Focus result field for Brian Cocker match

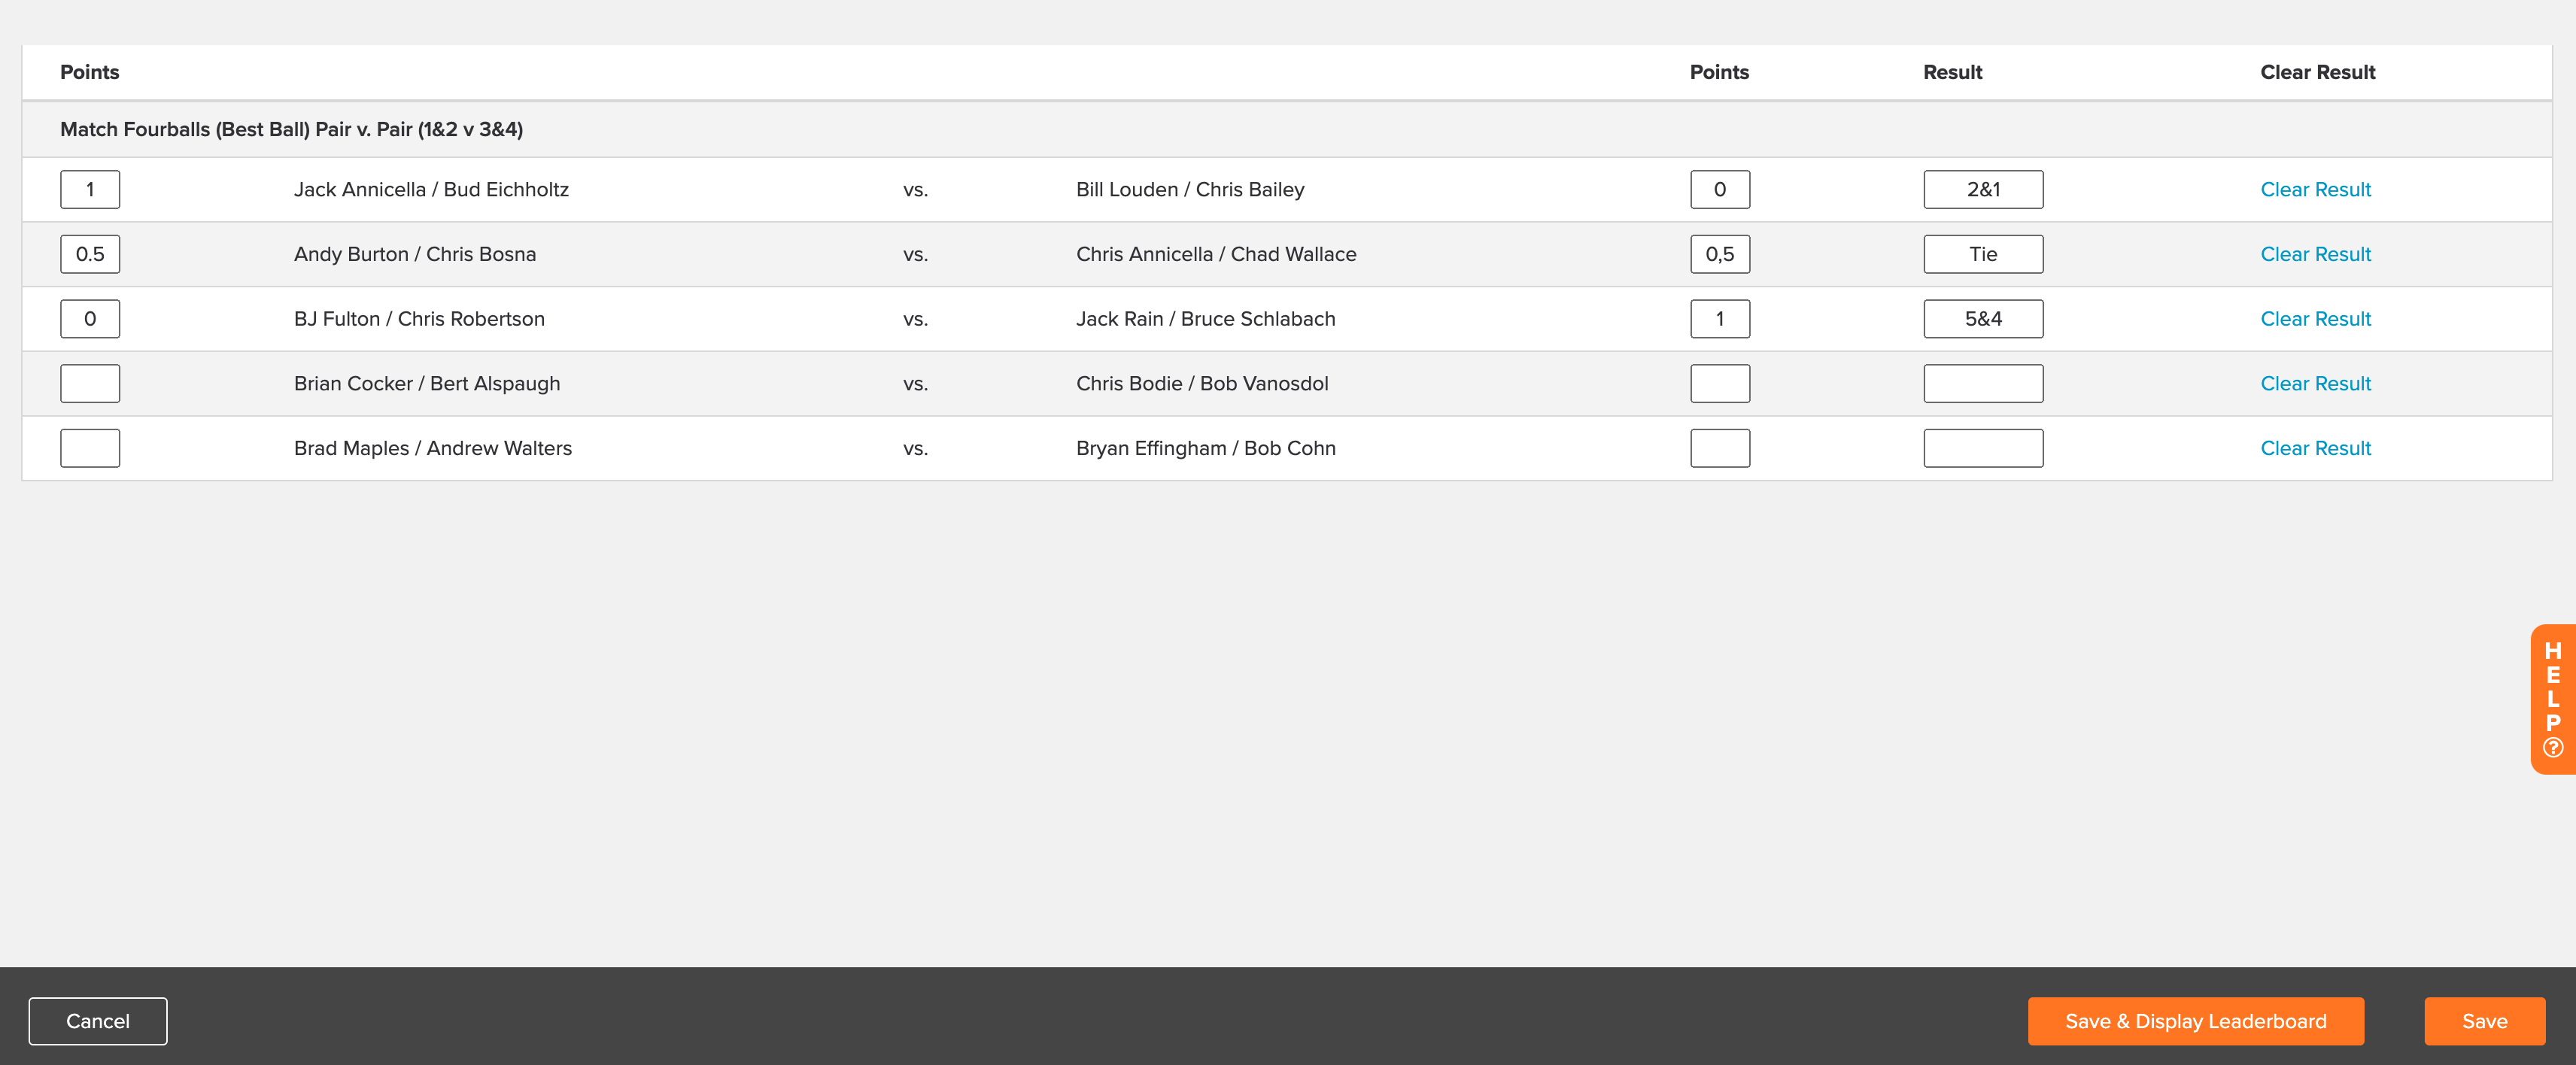point(1983,383)
